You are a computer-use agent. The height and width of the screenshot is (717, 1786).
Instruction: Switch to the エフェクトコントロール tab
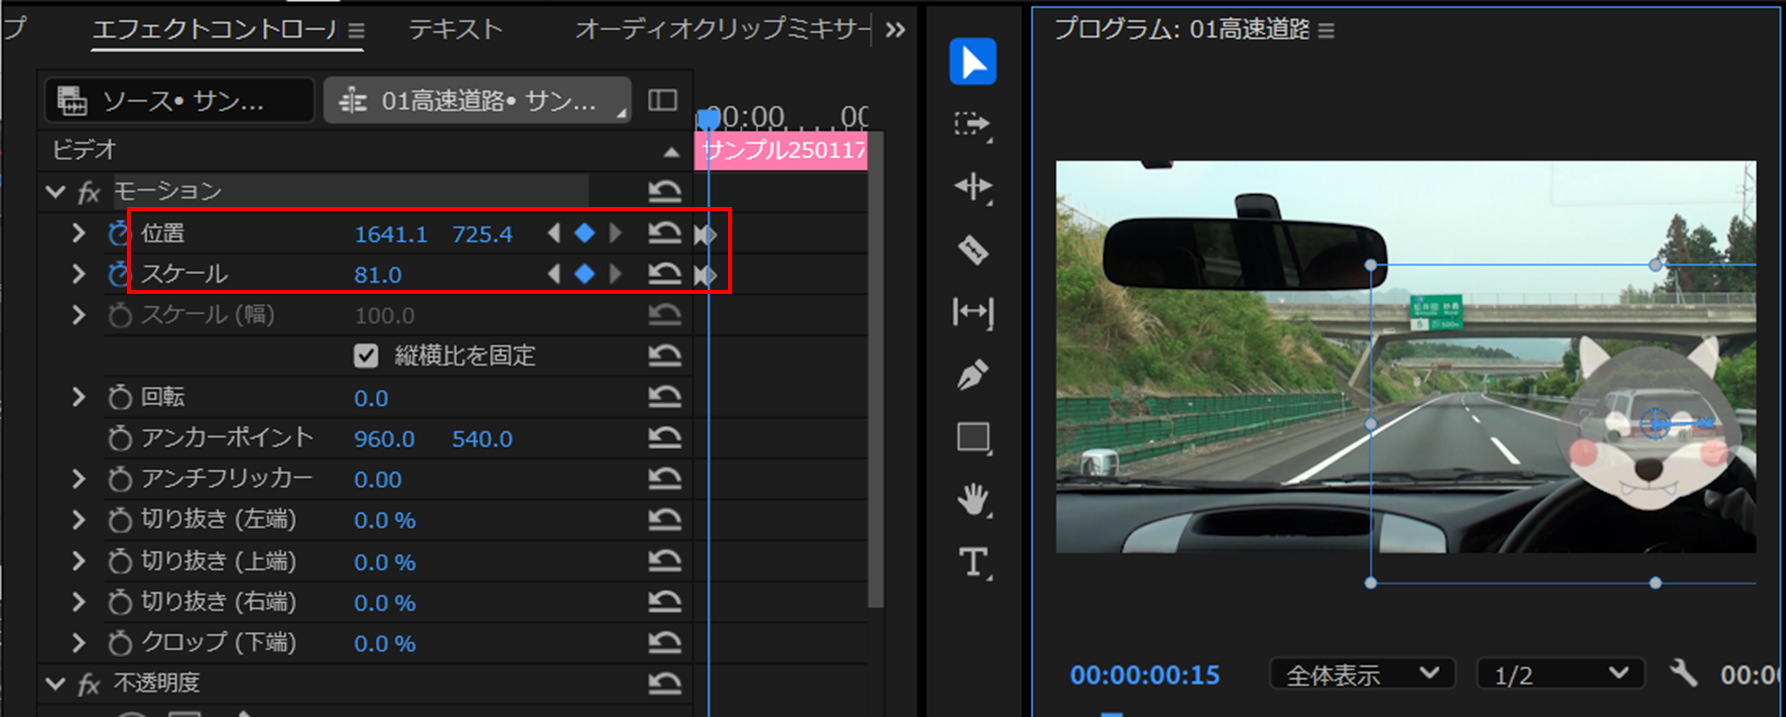(214, 30)
